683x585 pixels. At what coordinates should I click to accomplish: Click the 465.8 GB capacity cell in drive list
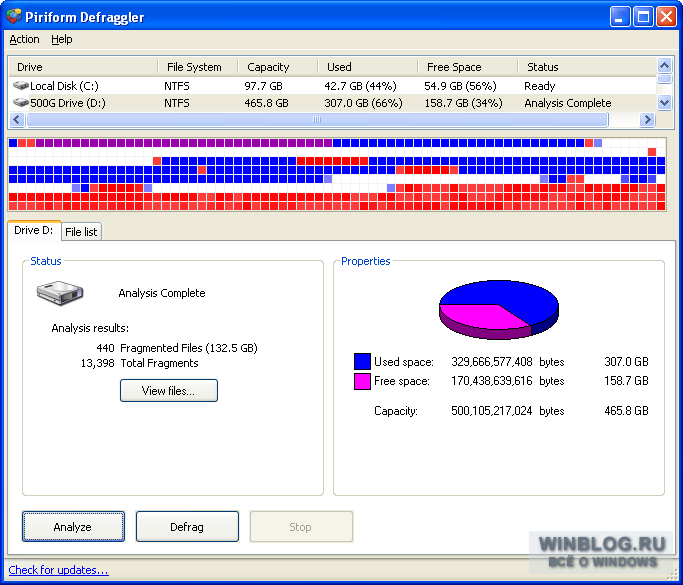tap(267, 103)
